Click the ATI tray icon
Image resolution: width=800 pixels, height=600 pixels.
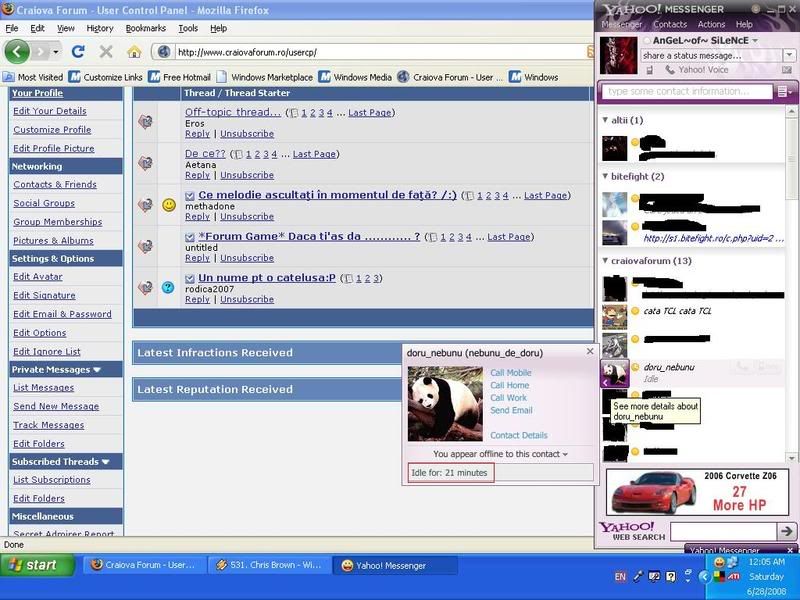click(734, 577)
